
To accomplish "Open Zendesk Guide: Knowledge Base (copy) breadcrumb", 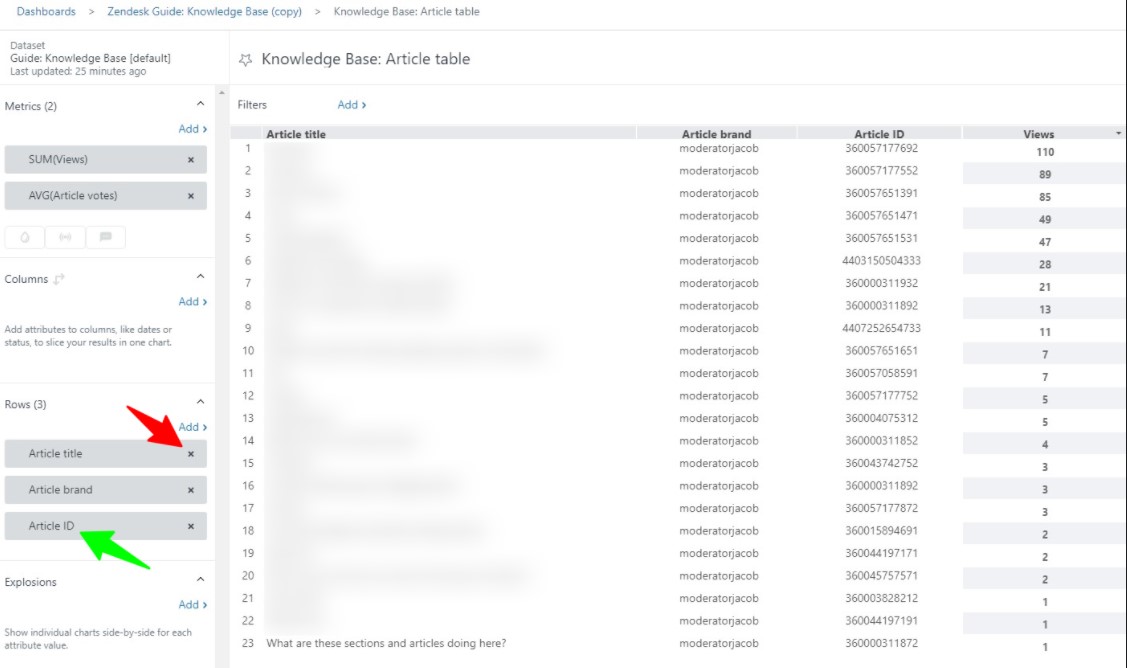I will coord(203,12).
